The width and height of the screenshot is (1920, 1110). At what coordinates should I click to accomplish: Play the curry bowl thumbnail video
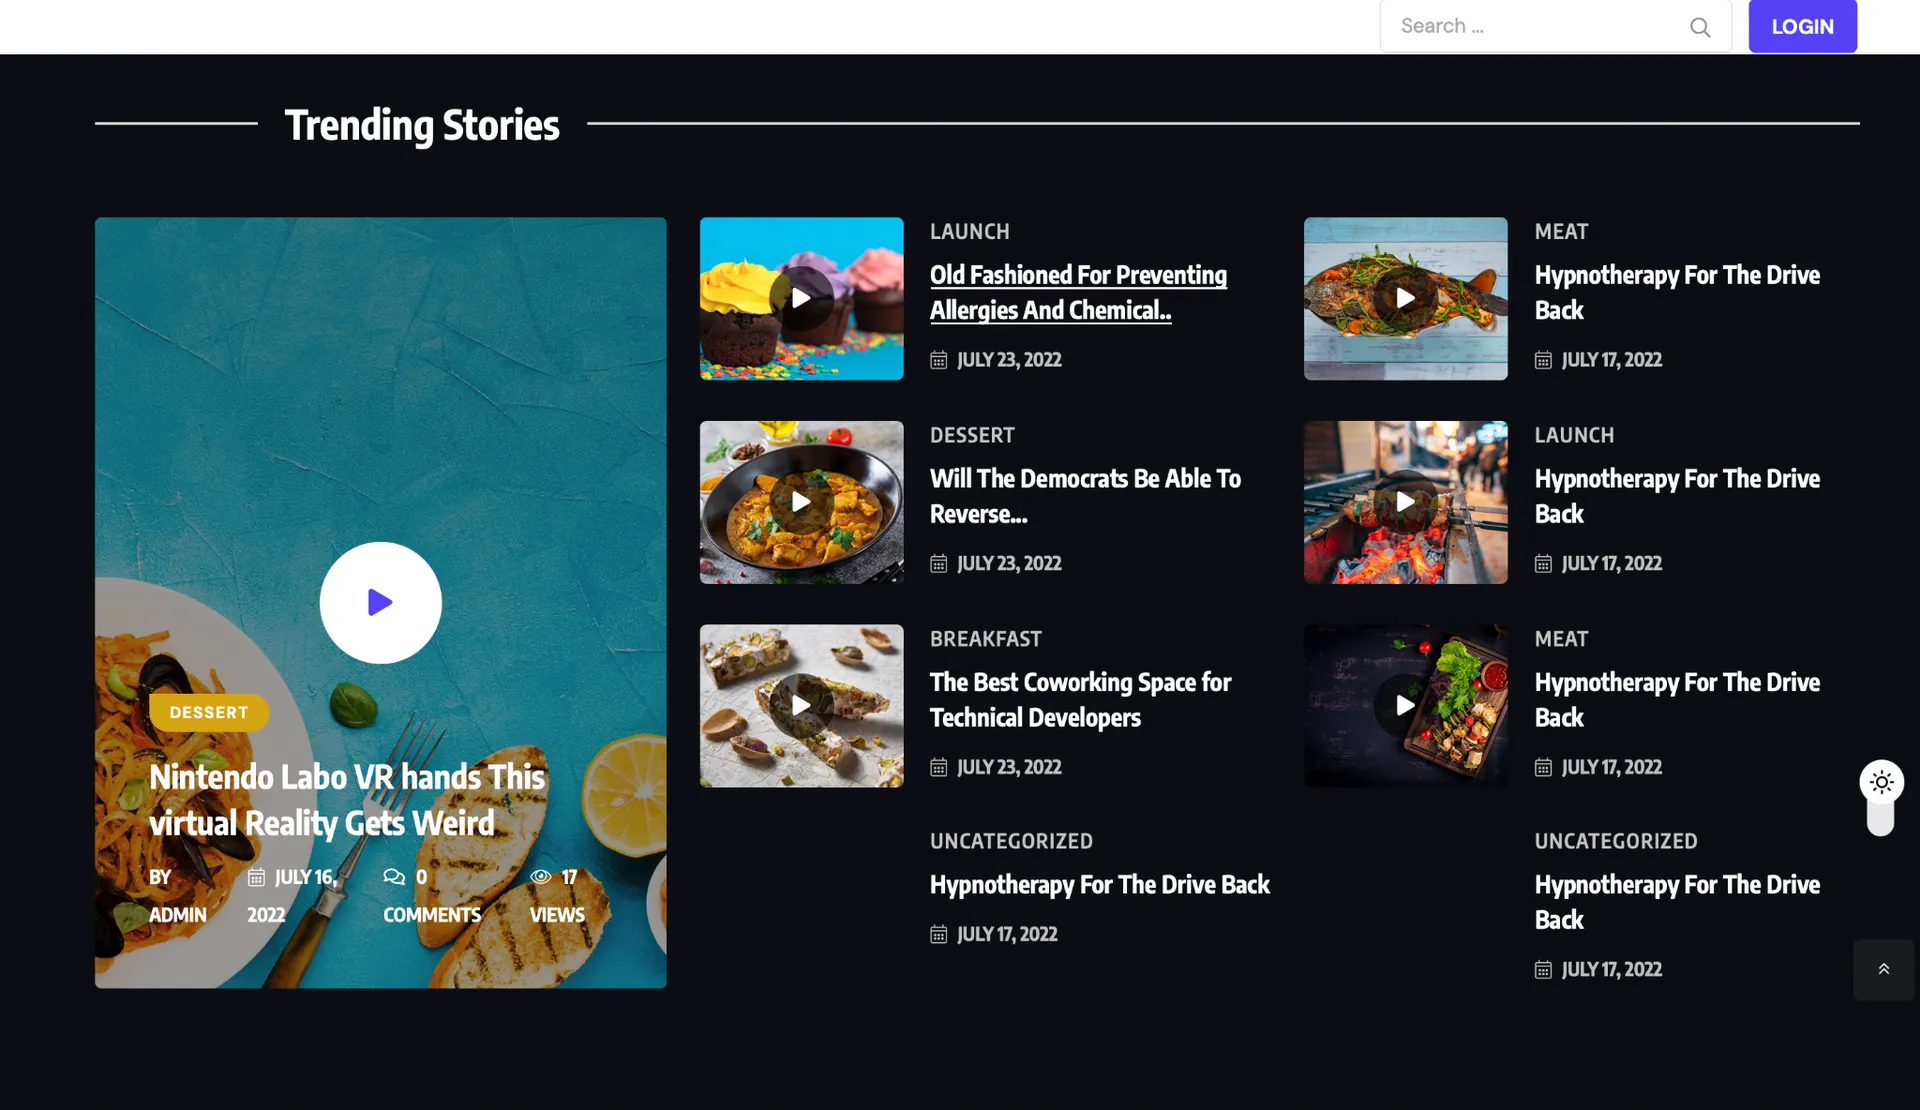[801, 502]
